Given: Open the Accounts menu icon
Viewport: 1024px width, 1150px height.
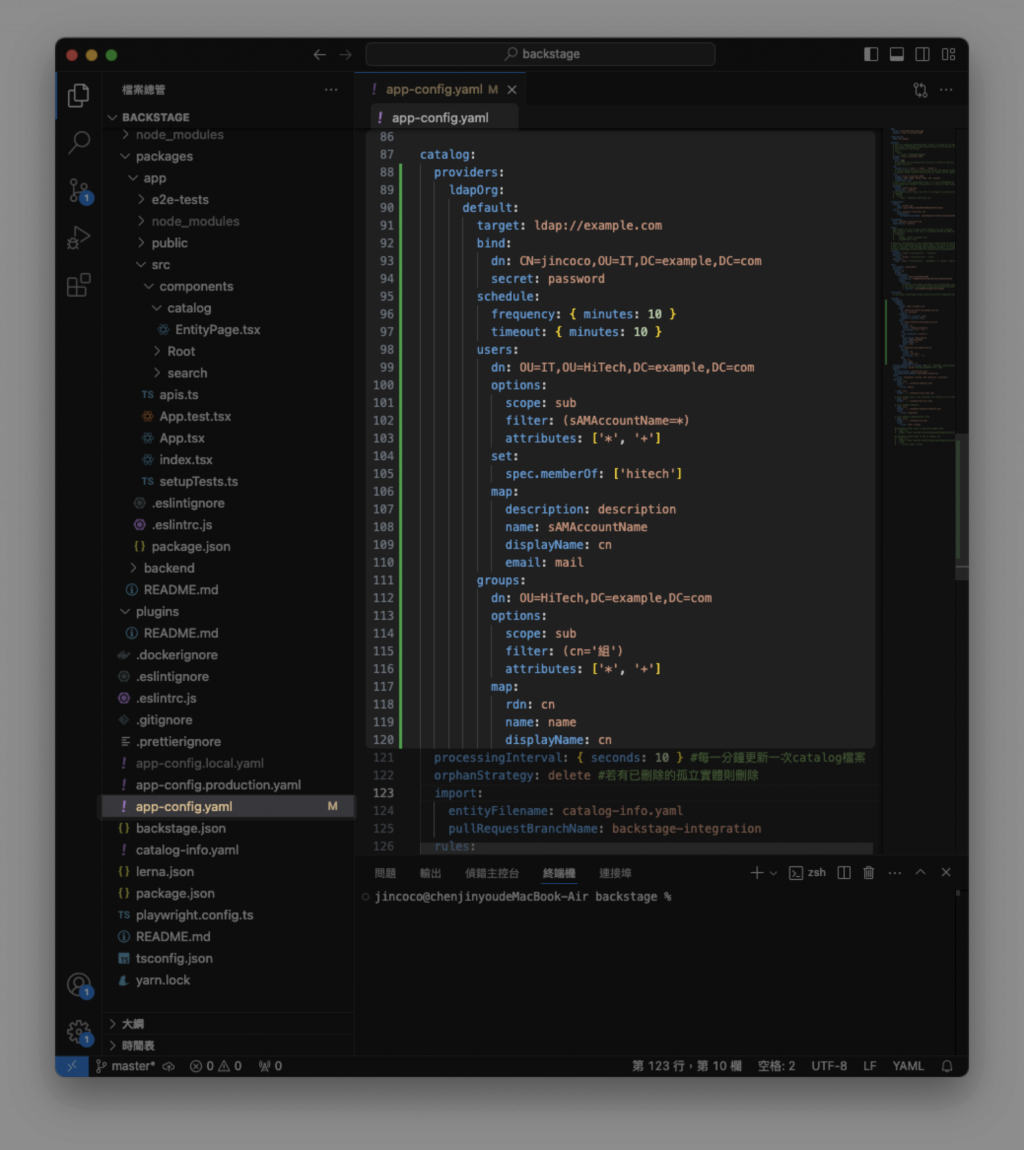Looking at the screenshot, I should click(79, 985).
